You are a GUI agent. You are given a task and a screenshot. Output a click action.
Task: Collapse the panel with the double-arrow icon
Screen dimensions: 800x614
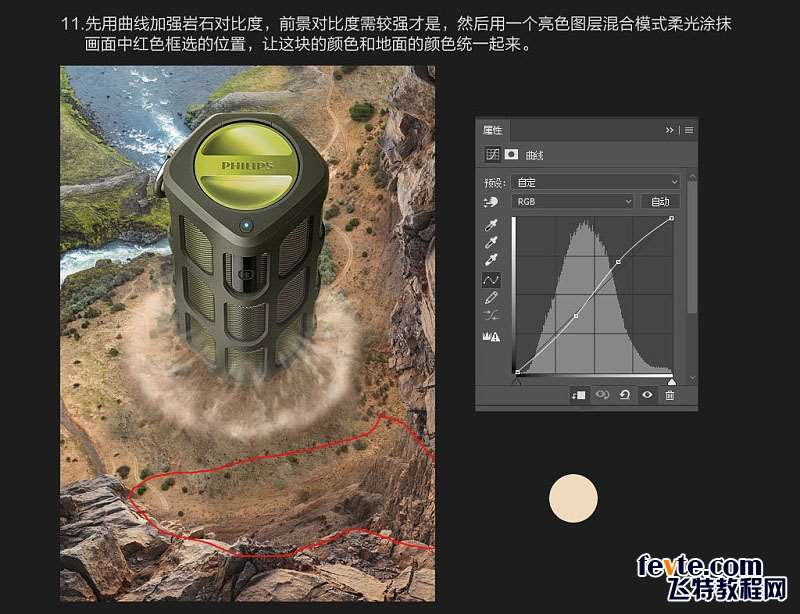tap(669, 130)
